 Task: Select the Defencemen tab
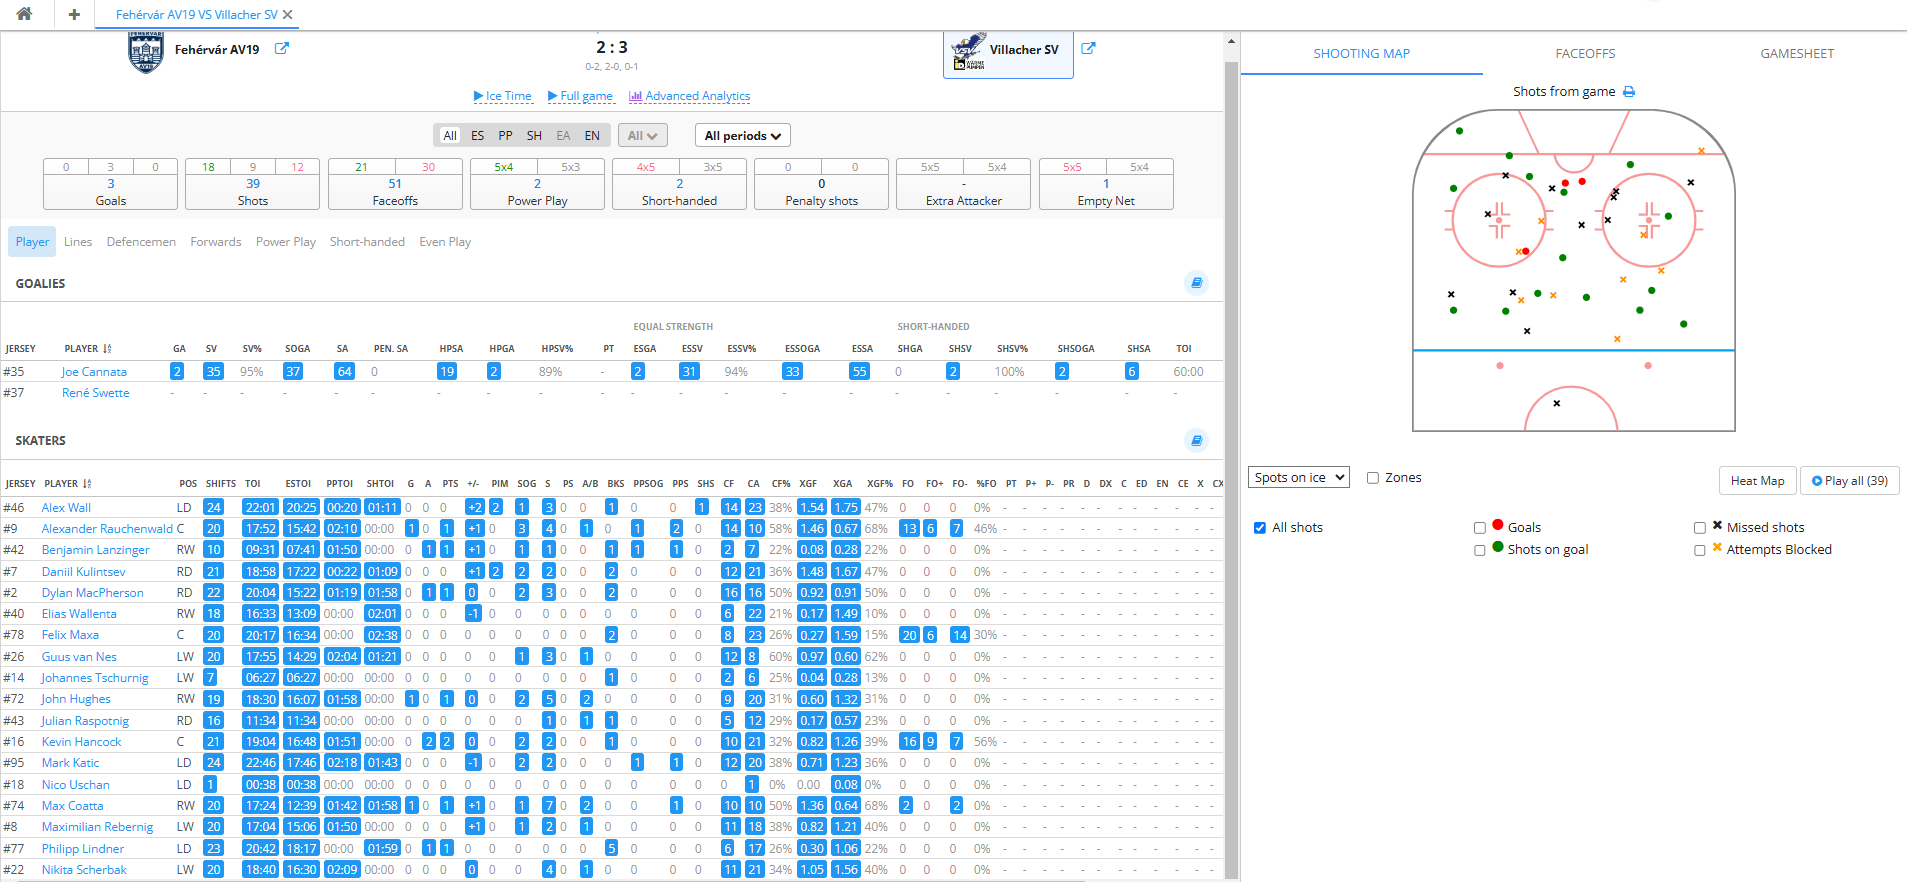(x=141, y=242)
